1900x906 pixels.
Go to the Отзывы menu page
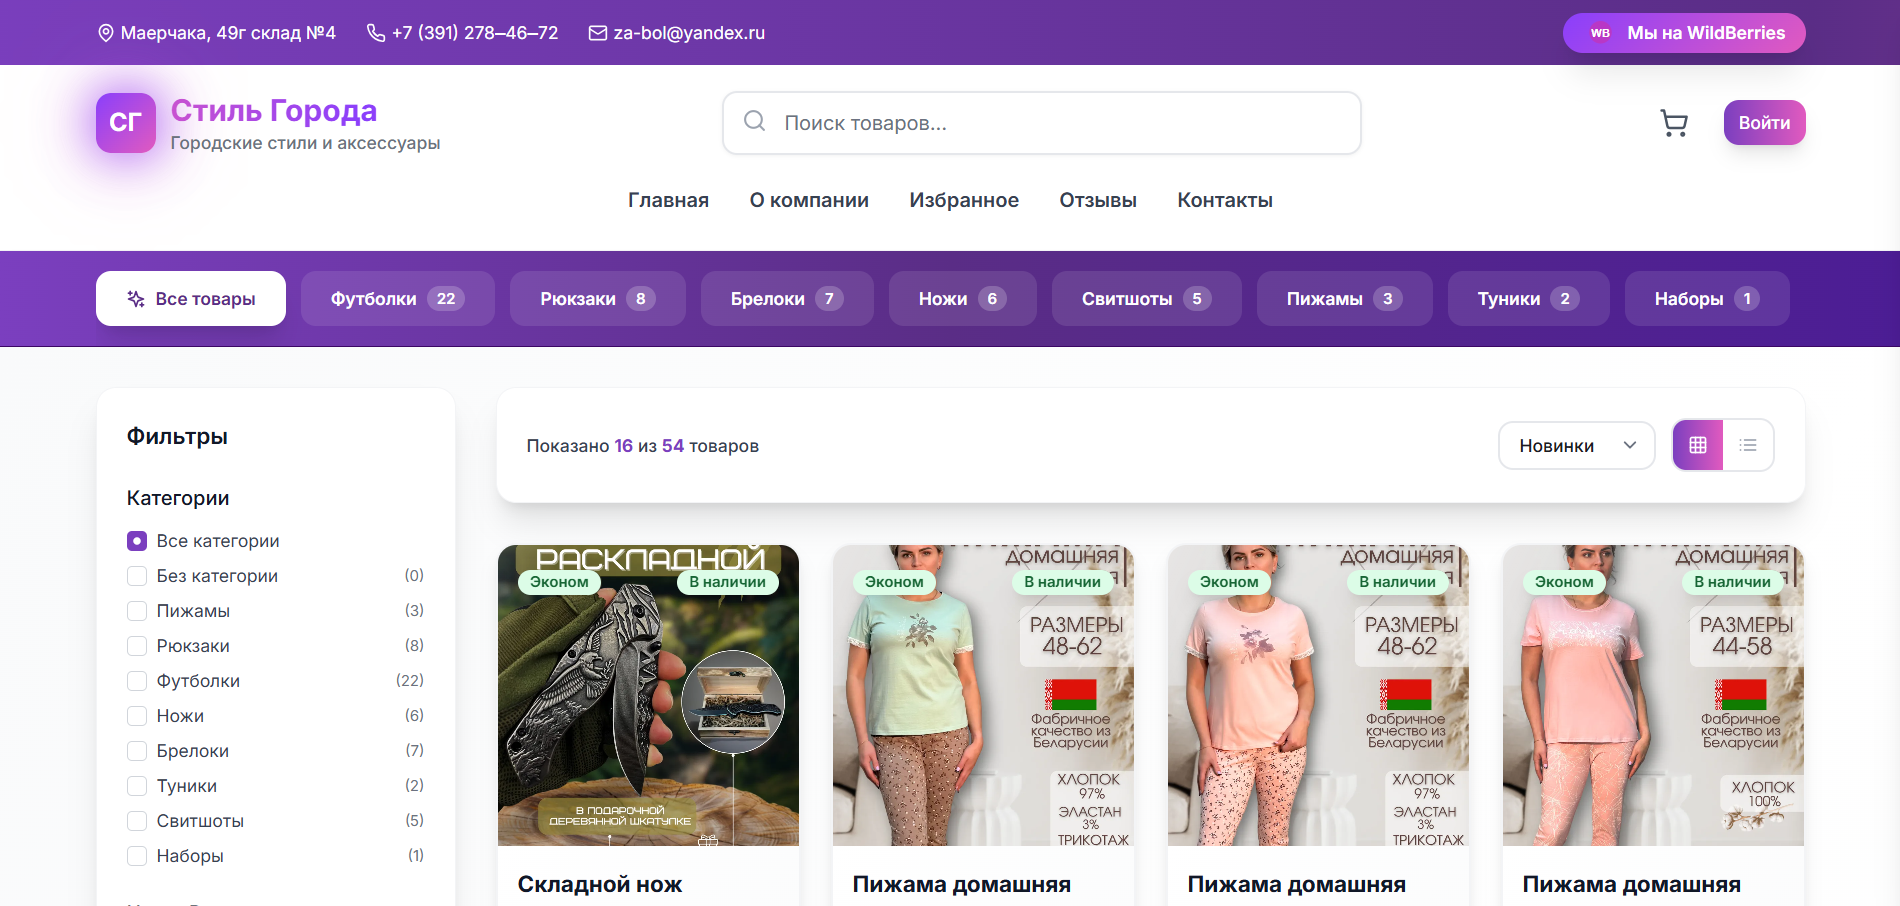click(1097, 200)
